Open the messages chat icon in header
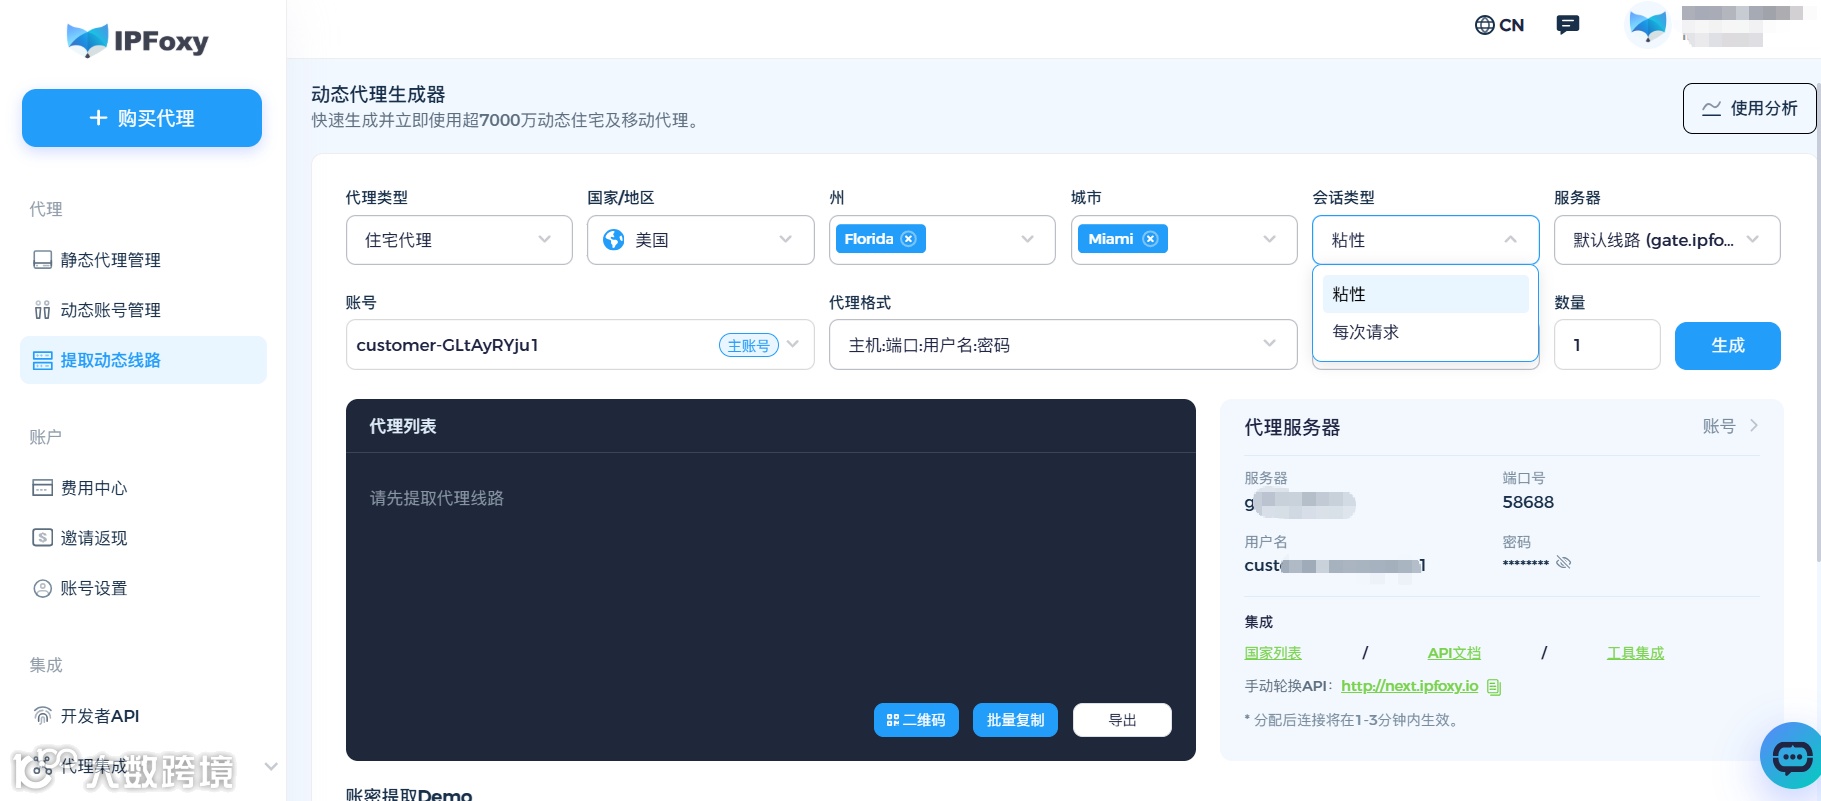Image resolution: width=1821 pixels, height=801 pixels. click(1567, 25)
